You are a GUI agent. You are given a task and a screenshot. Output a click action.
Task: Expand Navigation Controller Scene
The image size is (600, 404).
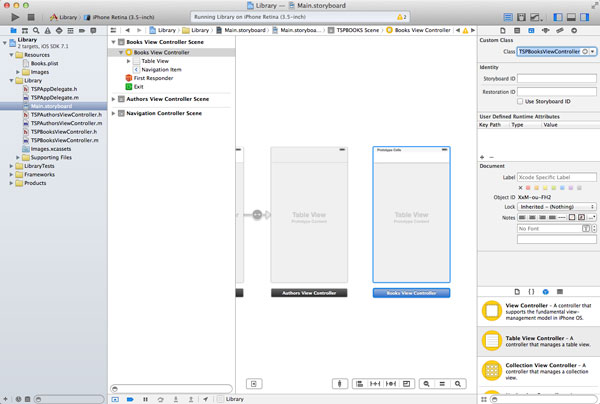[113, 113]
